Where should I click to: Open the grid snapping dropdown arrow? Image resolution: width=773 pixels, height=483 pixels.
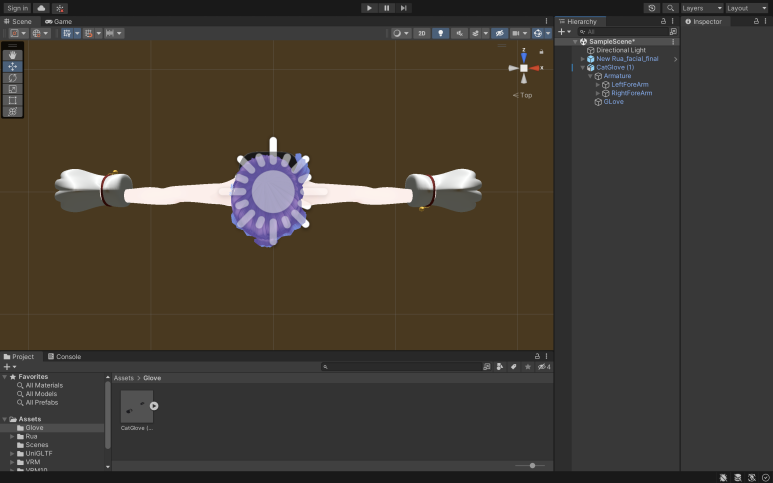tap(77, 33)
